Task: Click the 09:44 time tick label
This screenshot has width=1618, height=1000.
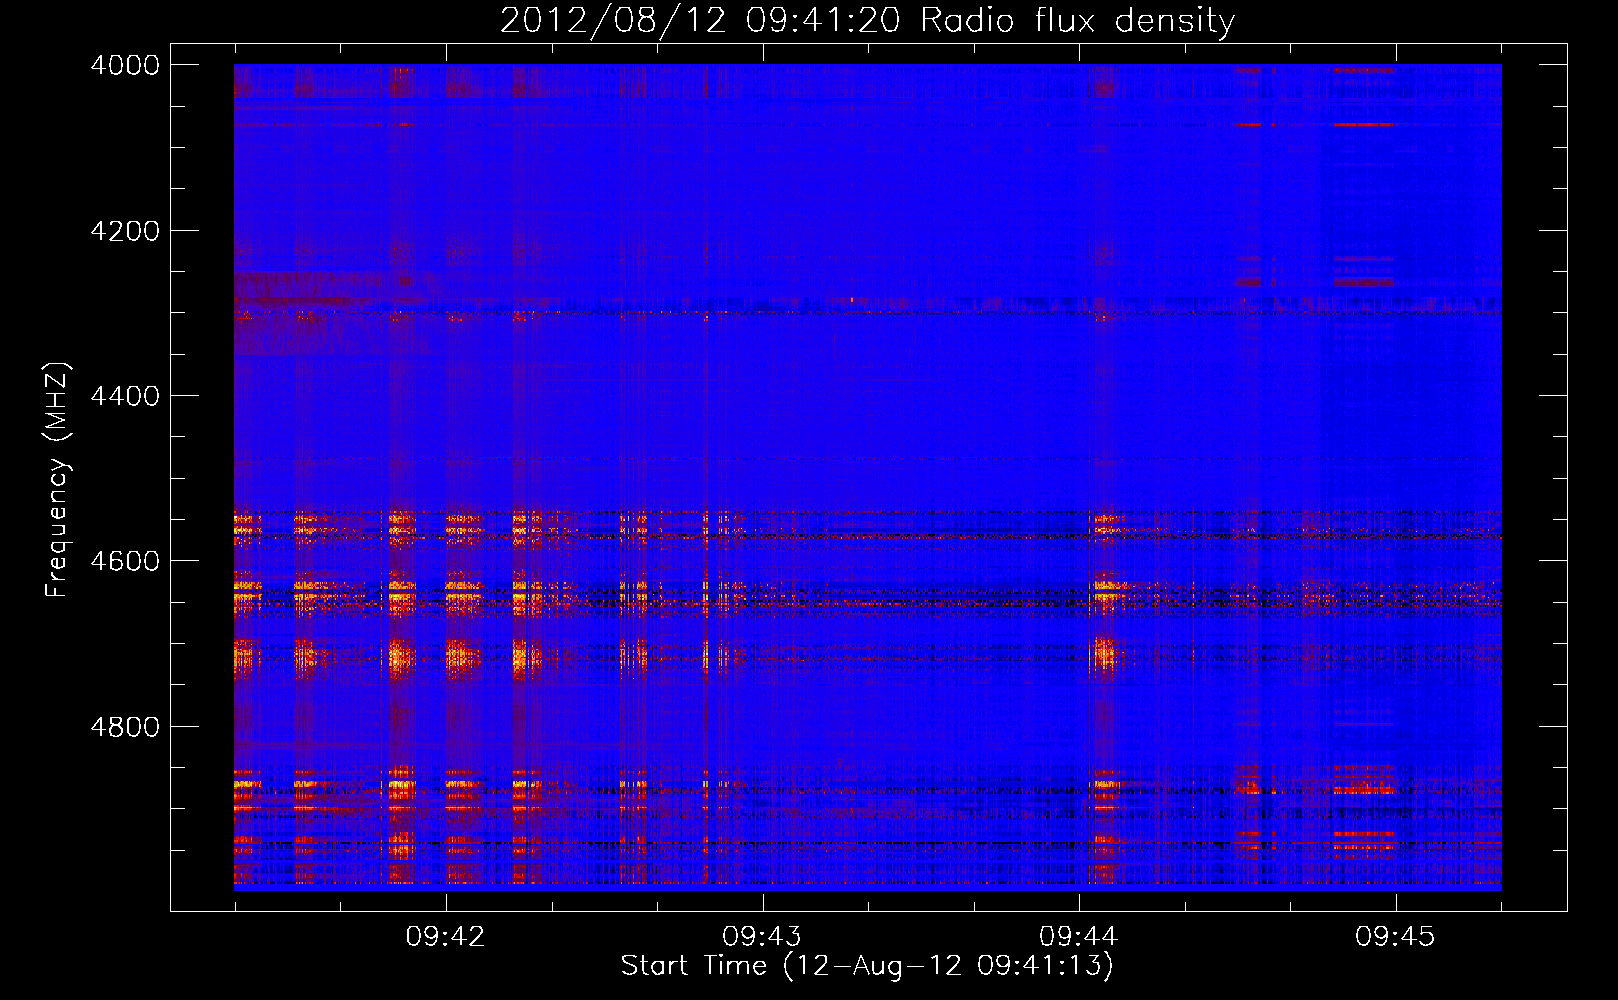Action: point(1078,937)
